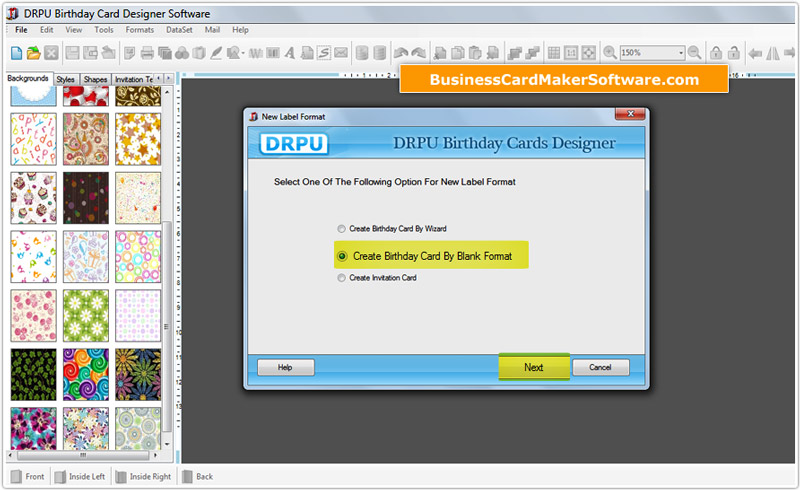Click the closed padlock lock icon
This screenshot has height=490, width=800.
tap(716, 53)
